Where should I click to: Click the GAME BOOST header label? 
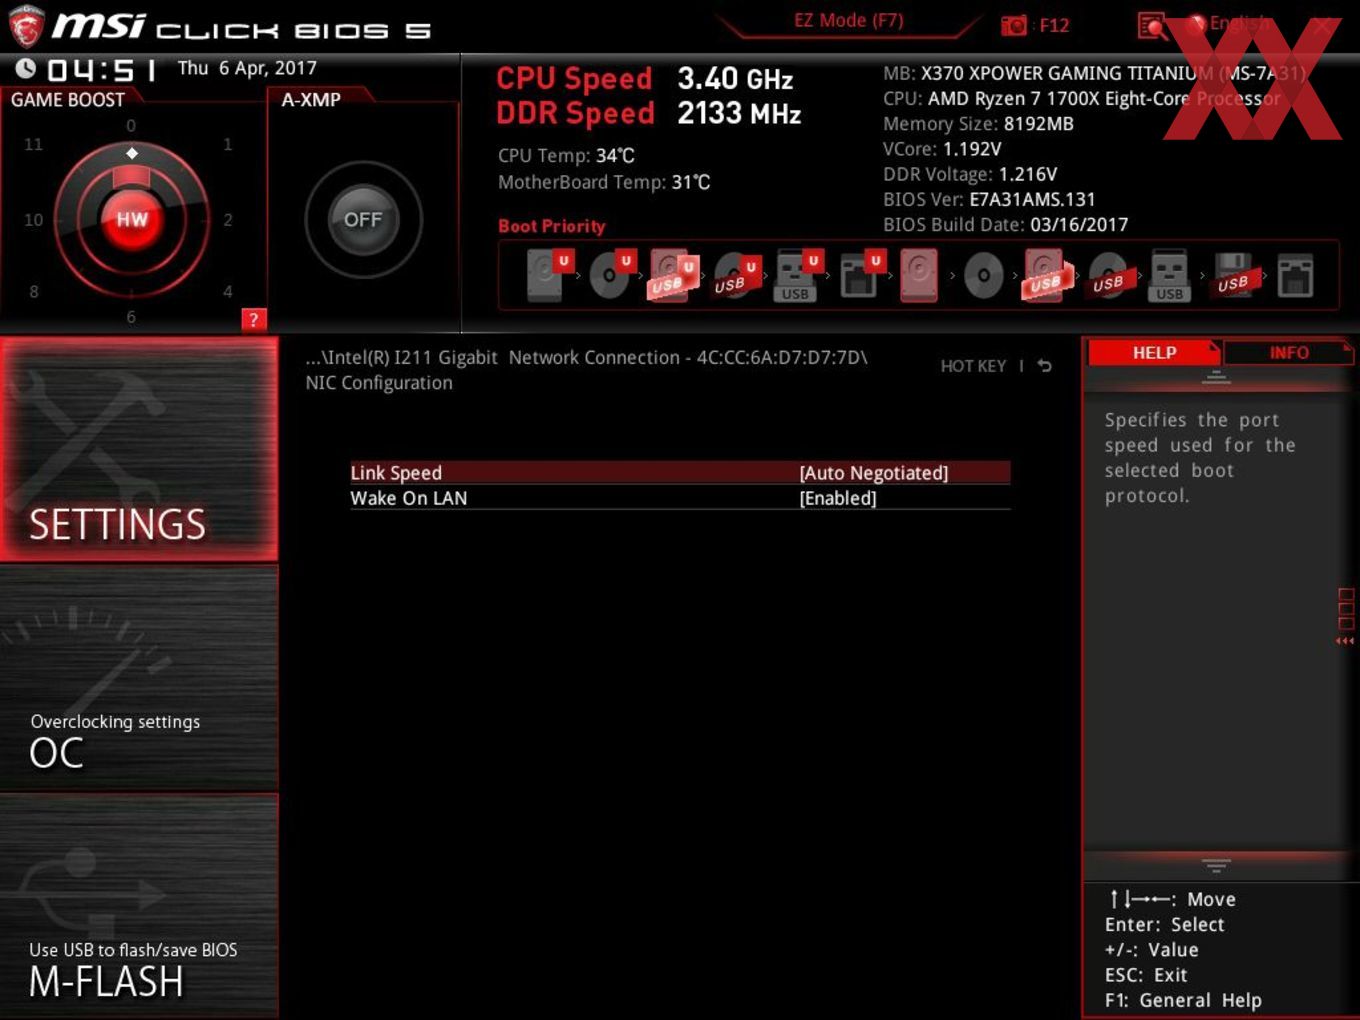point(68,100)
